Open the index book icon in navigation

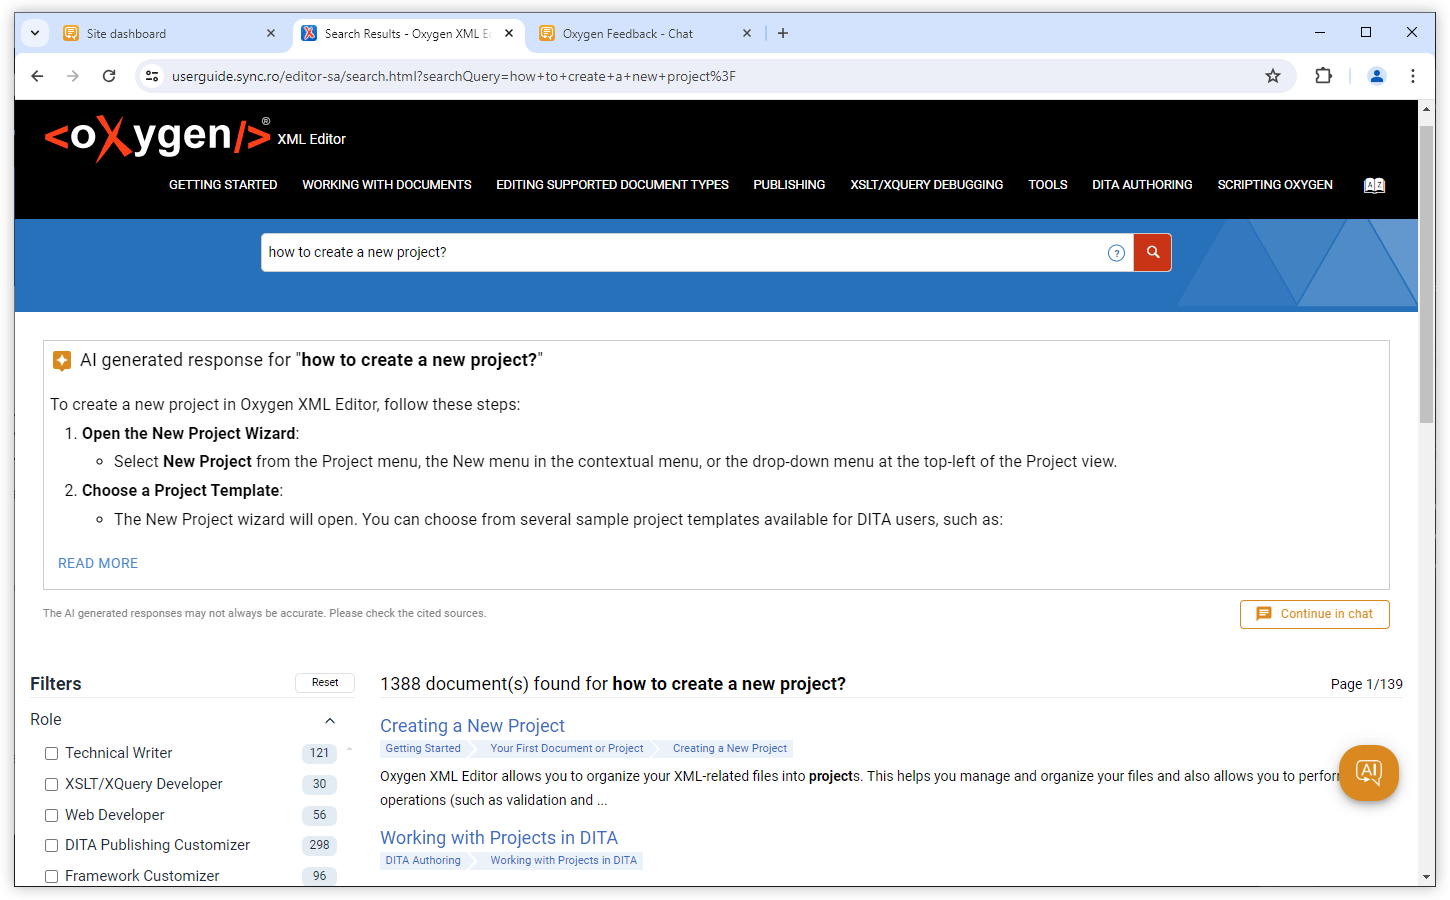pos(1374,185)
